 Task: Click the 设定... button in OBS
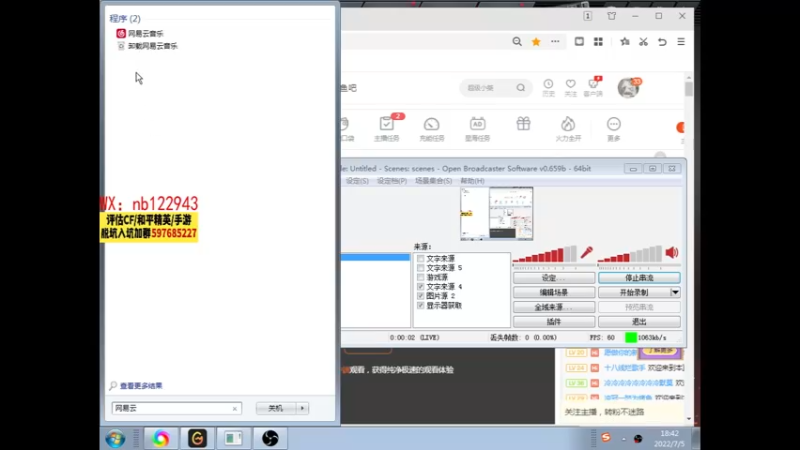pyautogui.click(x=554, y=278)
